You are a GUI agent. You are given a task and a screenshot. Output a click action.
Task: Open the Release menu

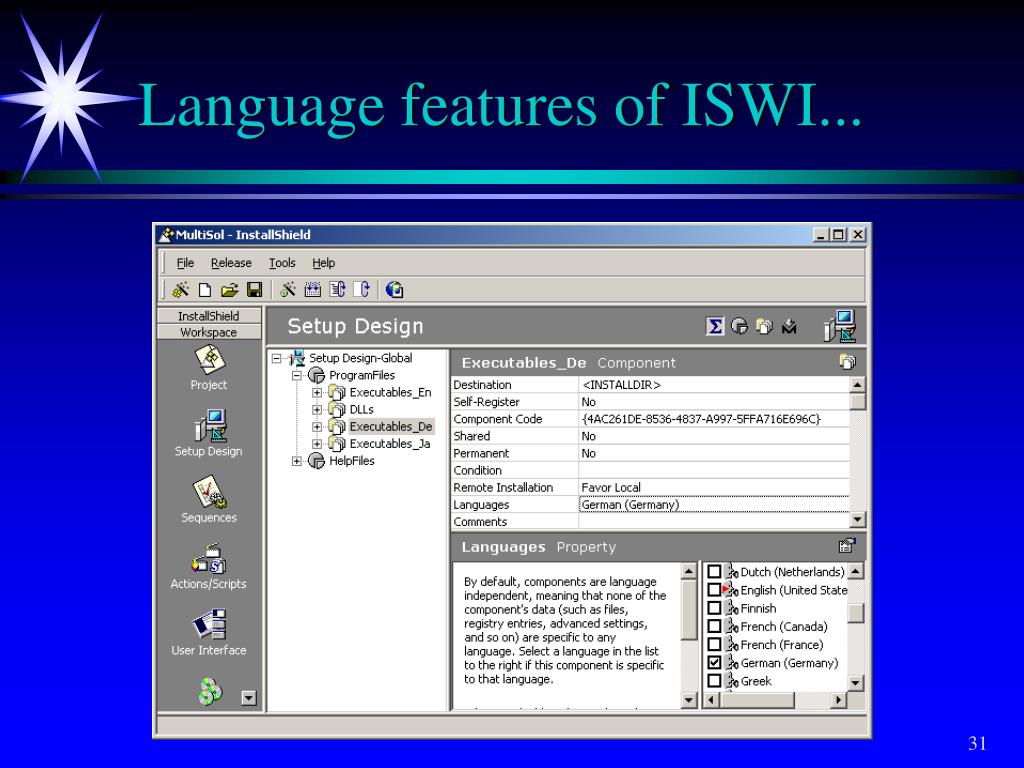pos(231,263)
